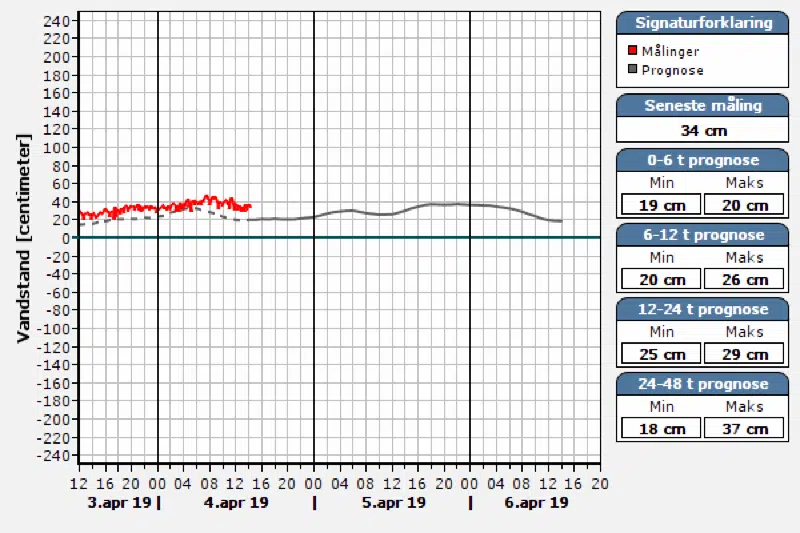Click the 26 cm Maks forecast value

744,280
